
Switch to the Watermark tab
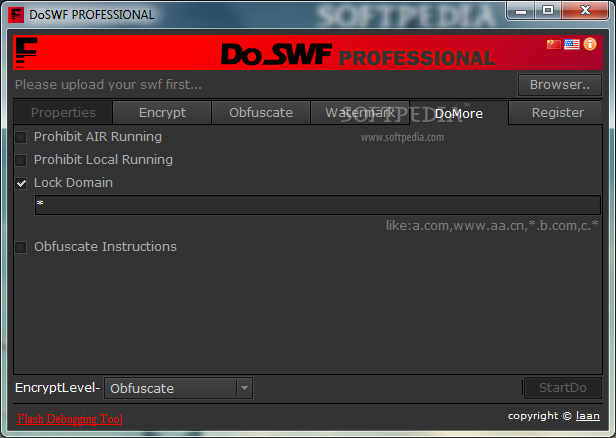point(360,113)
